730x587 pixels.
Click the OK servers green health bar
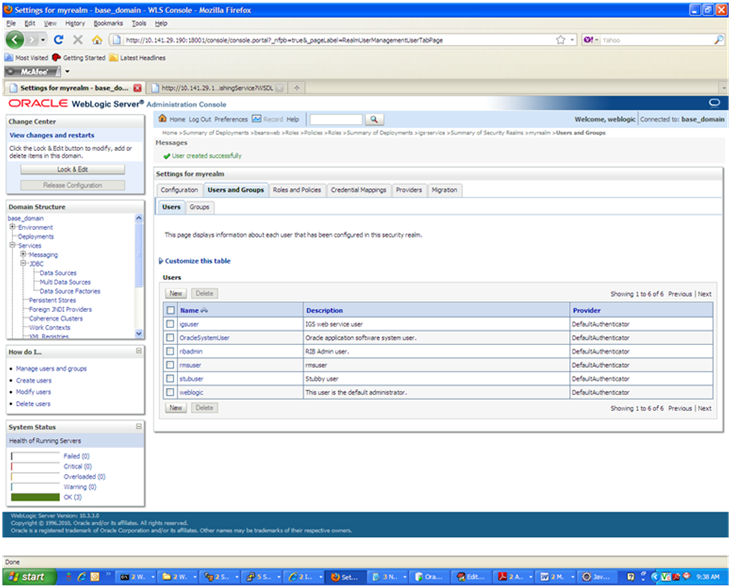tap(35, 497)
